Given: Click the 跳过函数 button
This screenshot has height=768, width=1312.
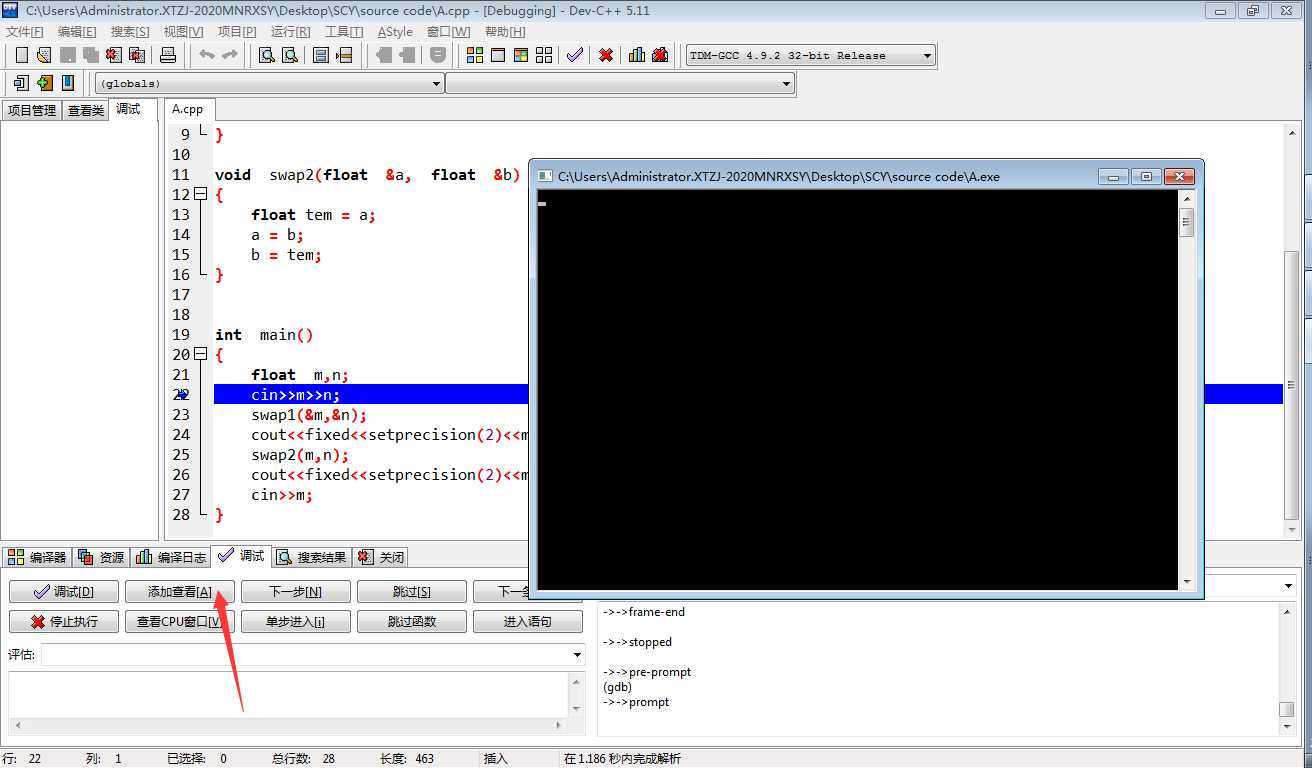Looking at the screenshot, I should 412,622.
